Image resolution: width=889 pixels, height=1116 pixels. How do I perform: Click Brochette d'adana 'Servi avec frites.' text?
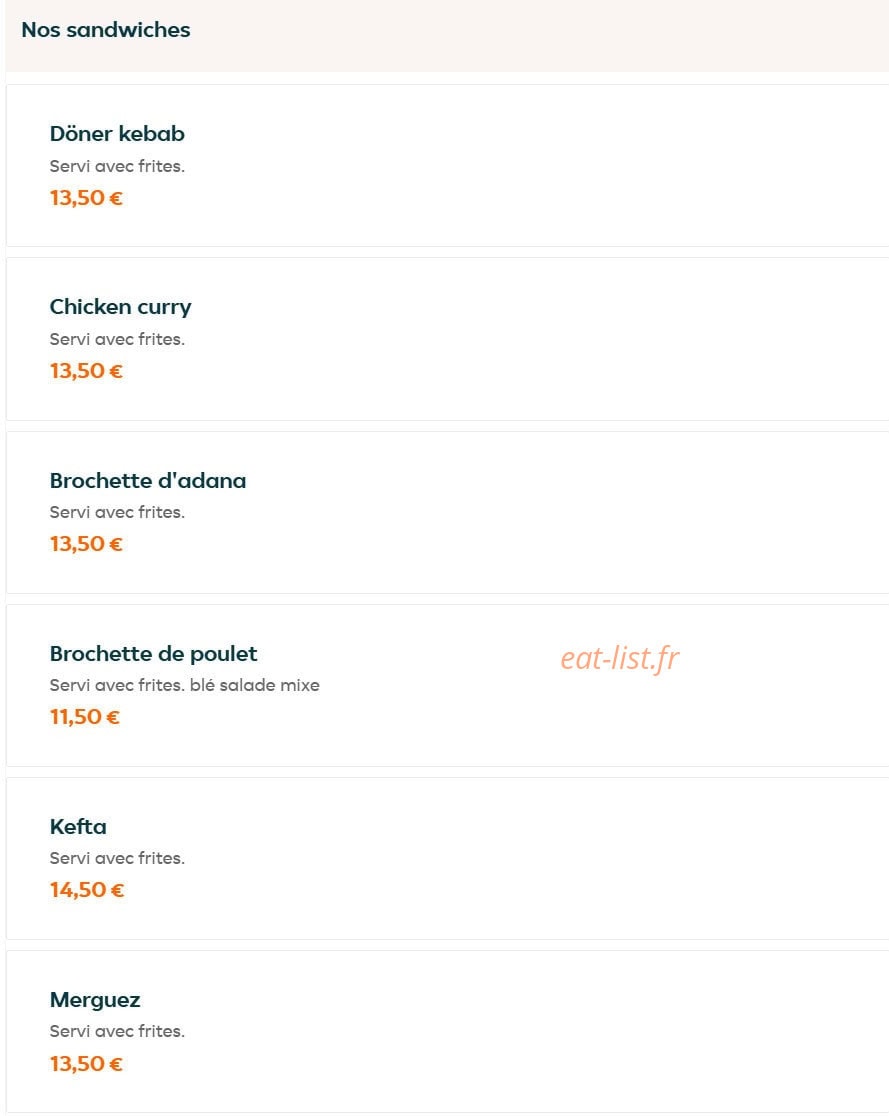[x=117, y=512]
